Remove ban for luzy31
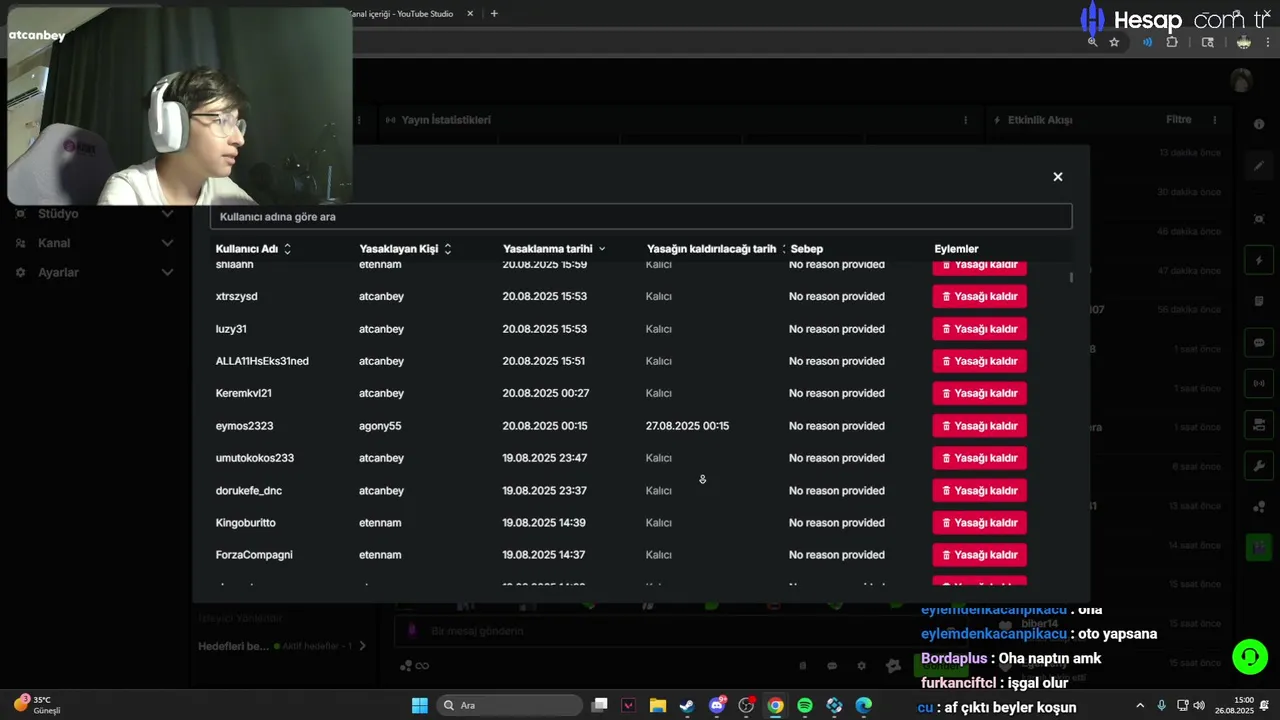This screenshot has width=1280, height=720. tap(980, 329)
